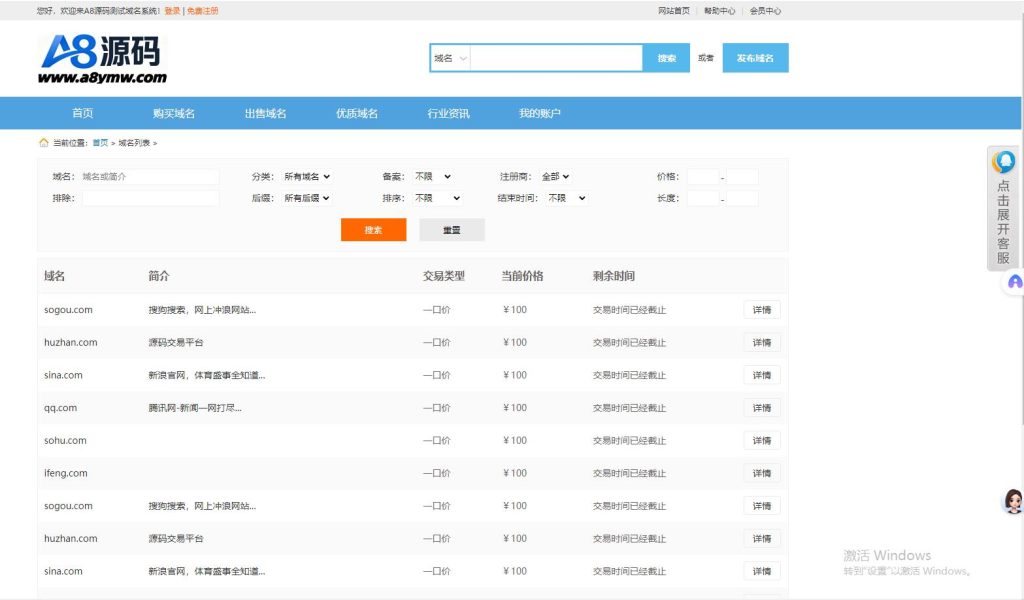Go to 首页 in navigation bar
The height and width of the screenshot is (600, 1024).
point(82,113)
